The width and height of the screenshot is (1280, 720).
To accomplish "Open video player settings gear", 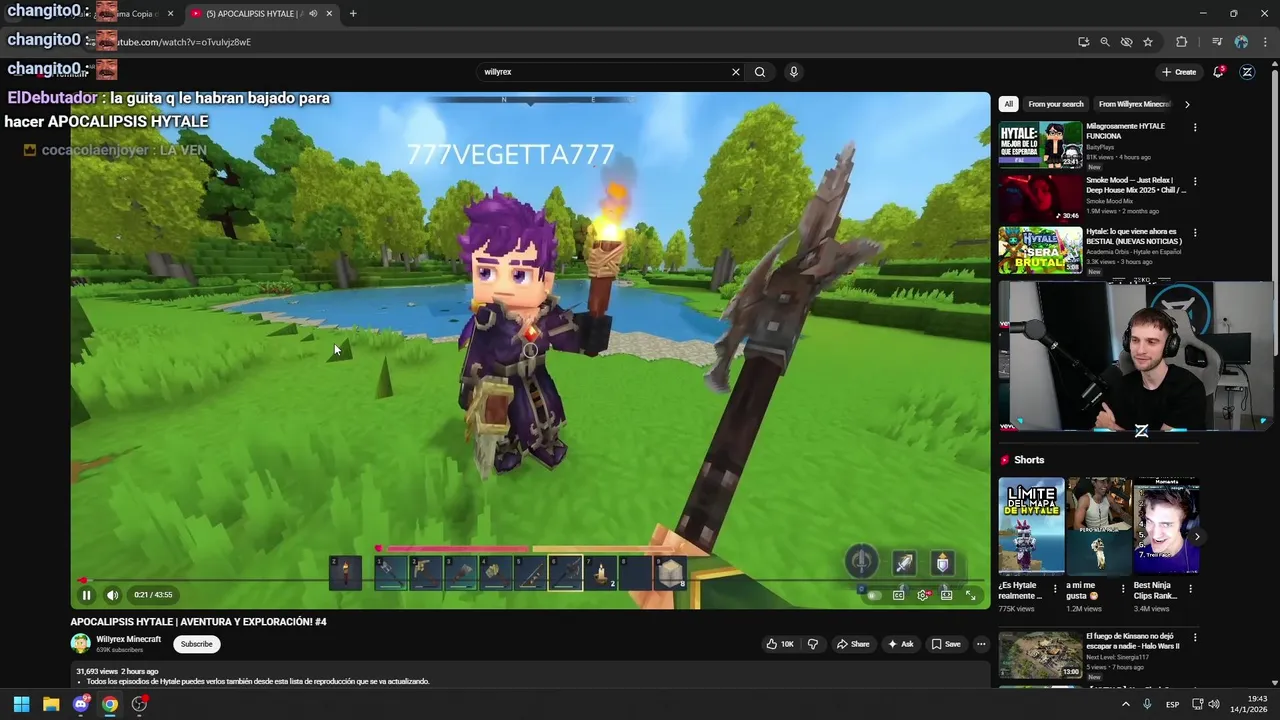I will [922, 595].
